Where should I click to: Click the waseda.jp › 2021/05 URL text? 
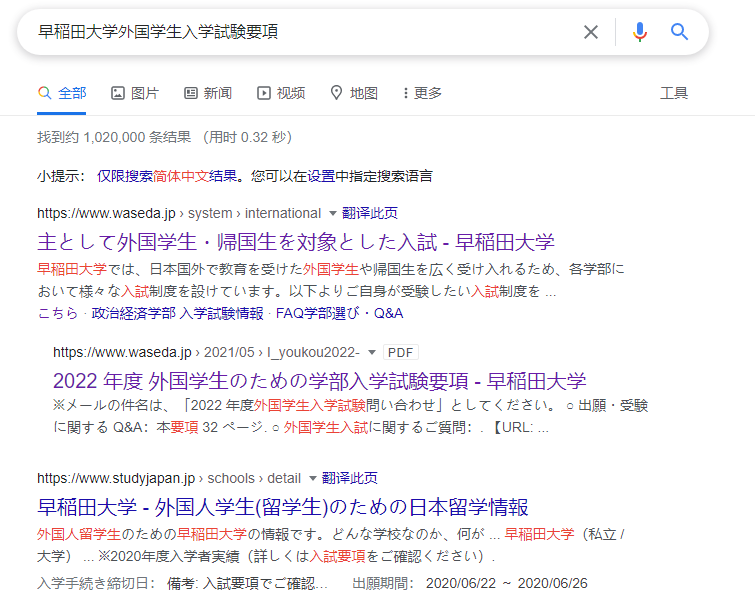206,352
